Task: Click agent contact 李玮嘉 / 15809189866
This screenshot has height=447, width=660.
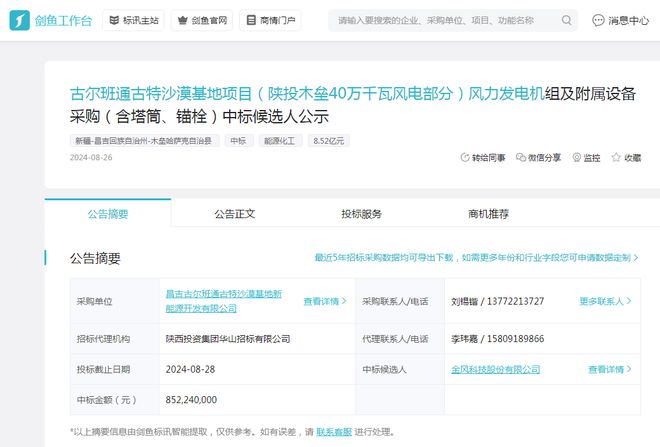Action: pos(498,339)
